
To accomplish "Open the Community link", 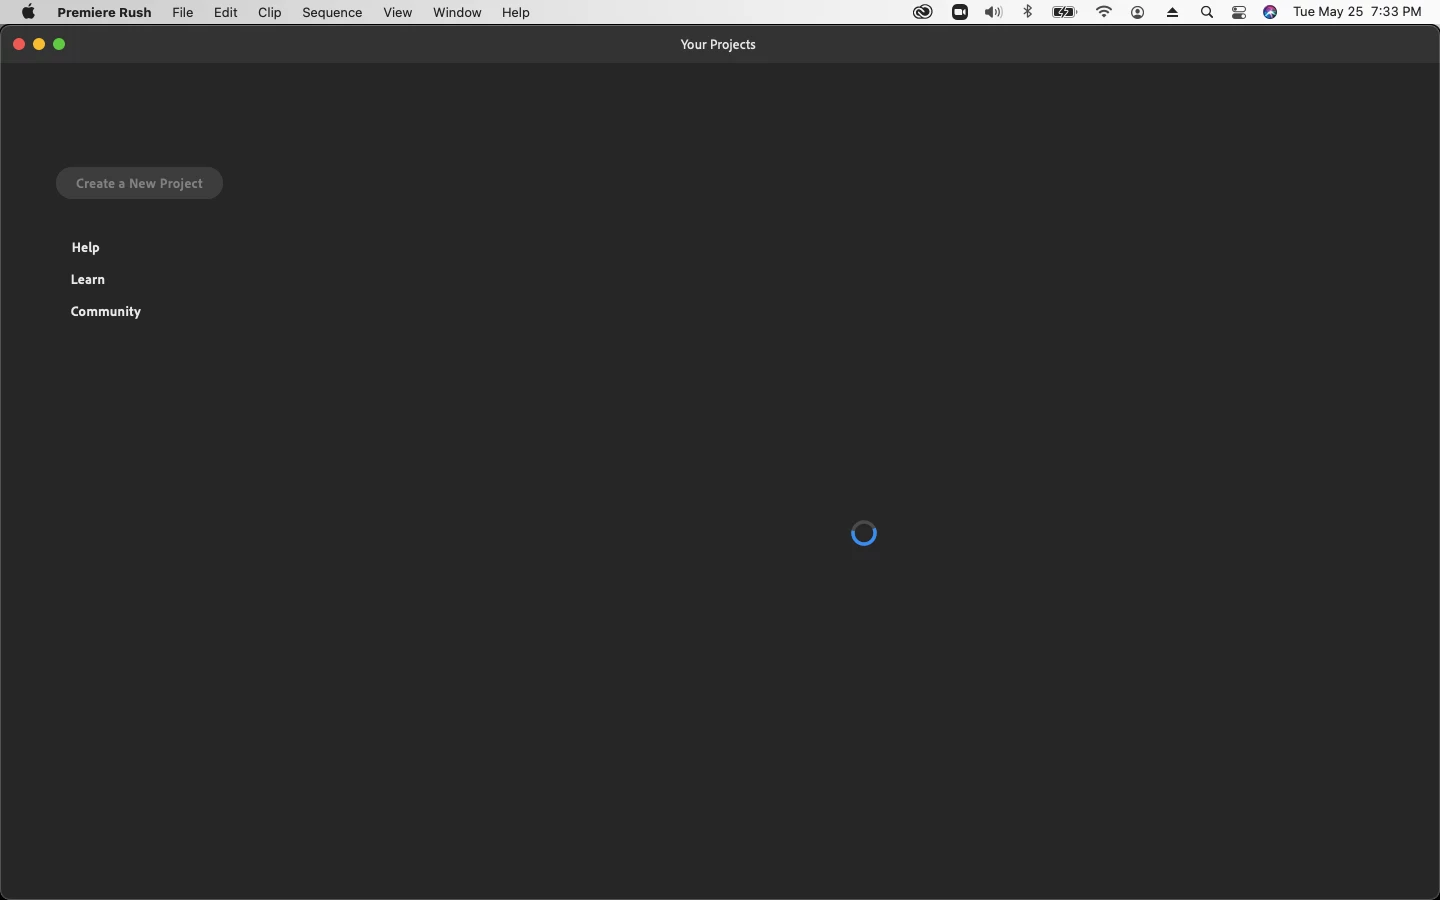I will point(106,311).
